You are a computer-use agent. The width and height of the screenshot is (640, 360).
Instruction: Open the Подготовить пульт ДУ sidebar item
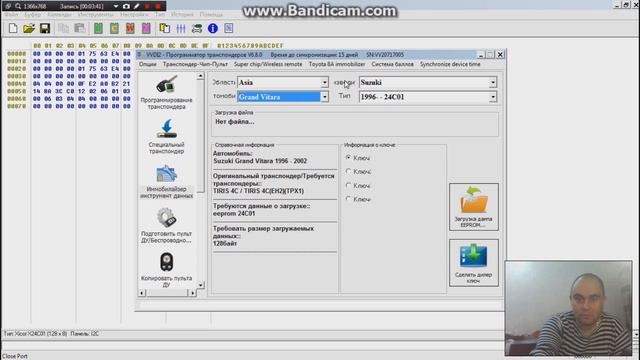tap(167, 226)
